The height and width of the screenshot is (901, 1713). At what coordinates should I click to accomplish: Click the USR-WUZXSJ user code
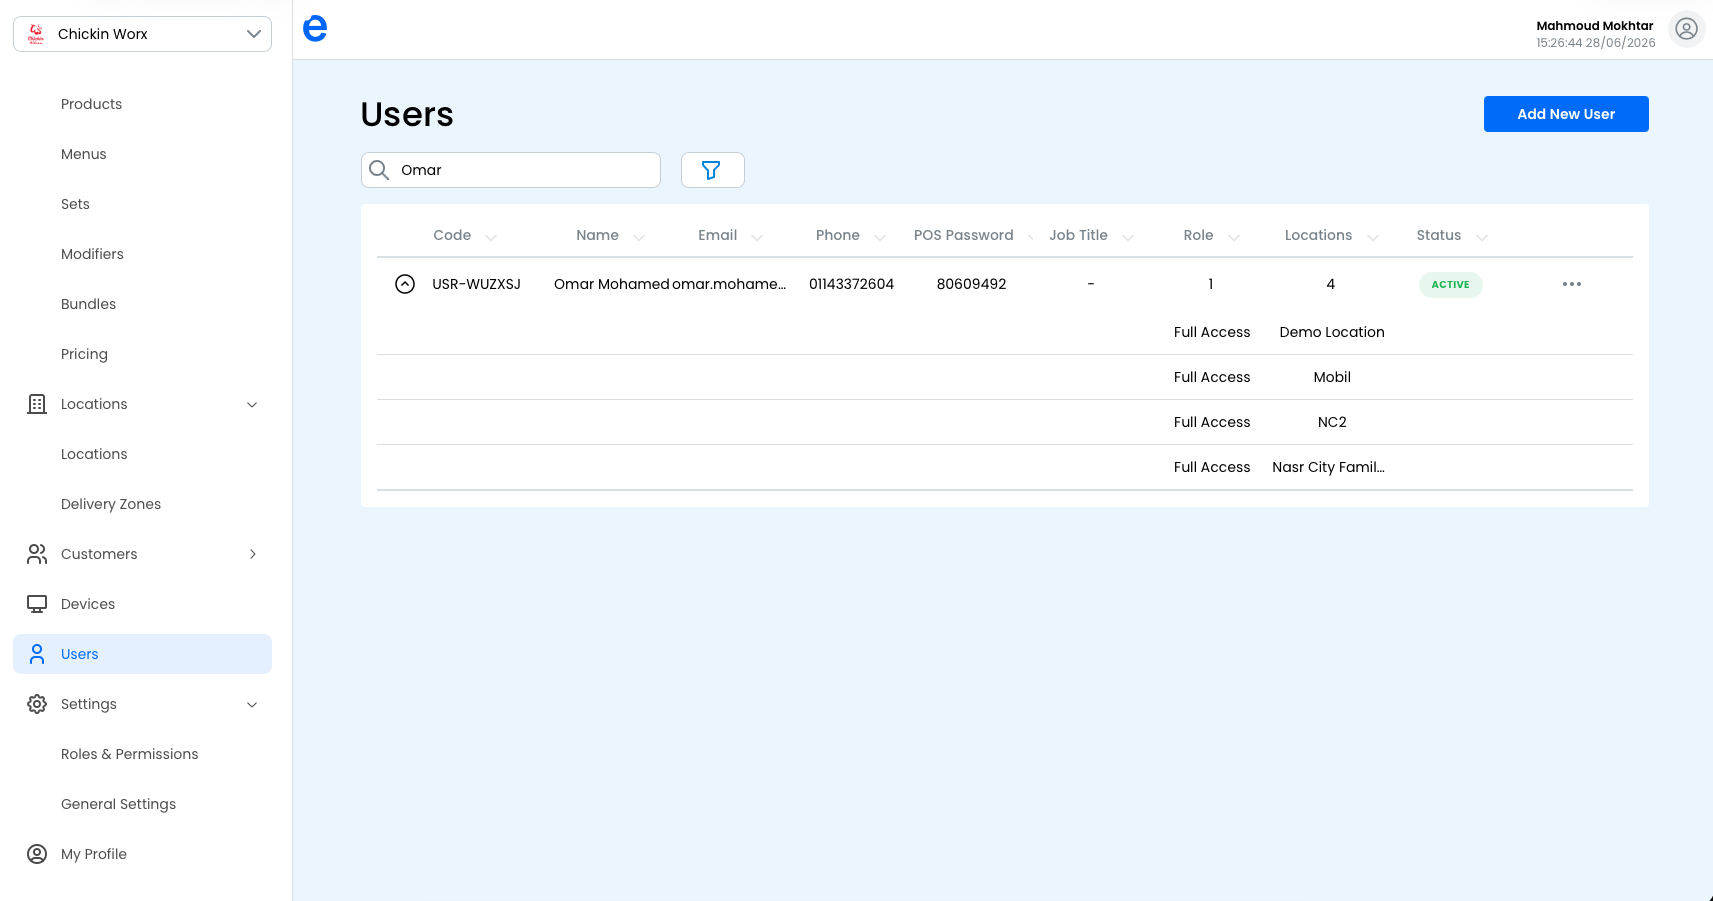click(x=476, y=284)
